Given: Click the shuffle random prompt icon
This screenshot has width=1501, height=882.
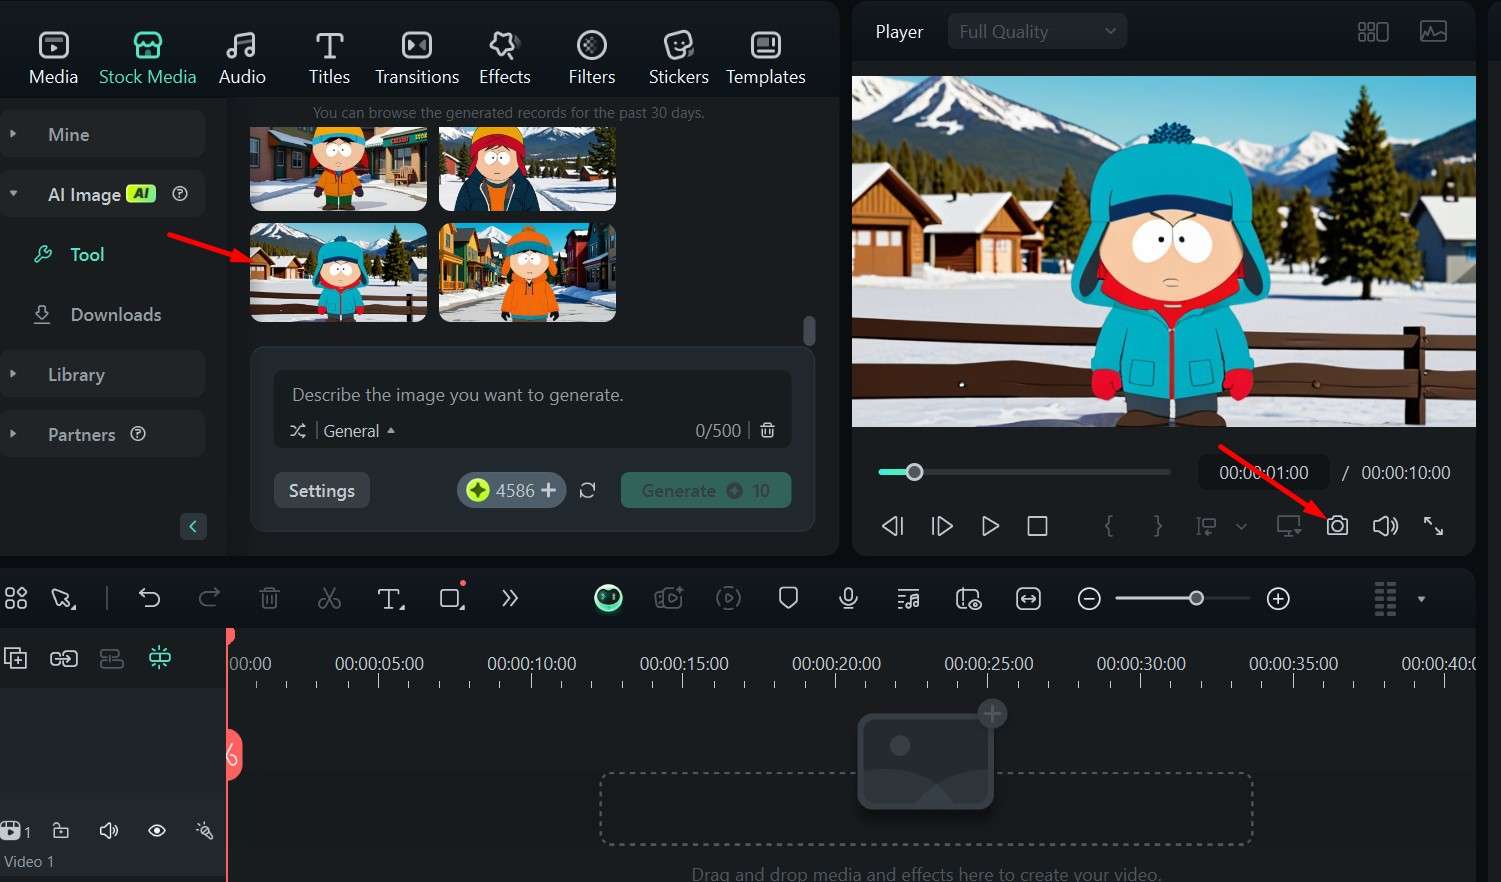Looking at the screenshot, I should pyautogui.click(x=298, y=431).
